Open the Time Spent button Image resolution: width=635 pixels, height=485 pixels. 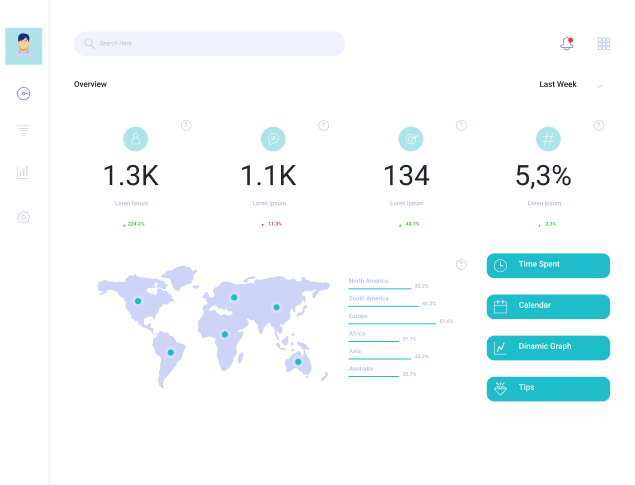(548, 265)
